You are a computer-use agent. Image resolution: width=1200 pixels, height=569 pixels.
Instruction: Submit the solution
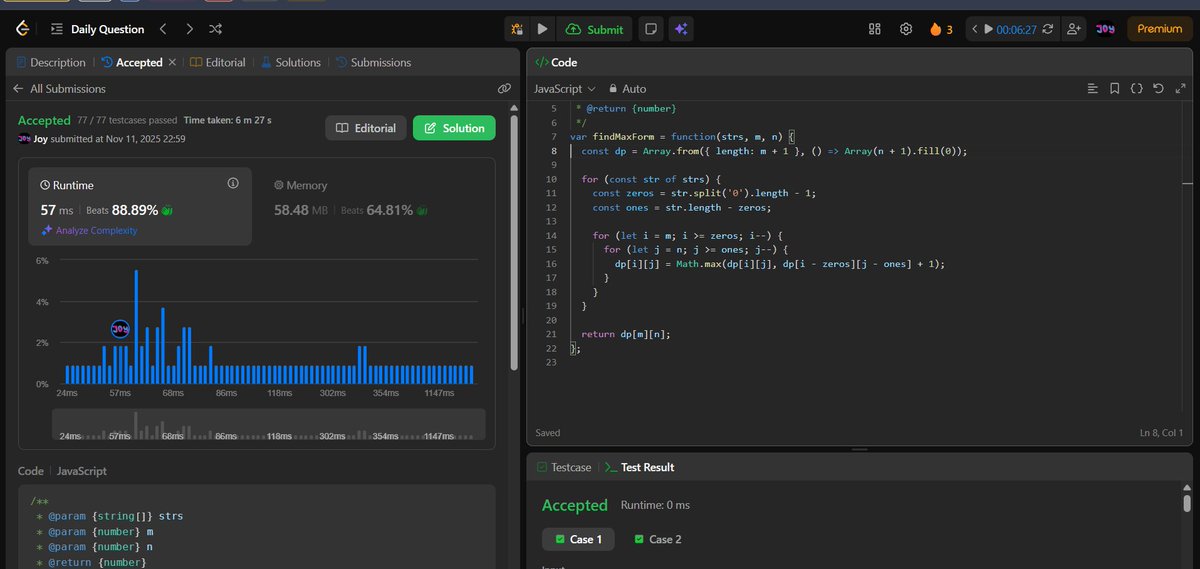(x=595, y=29)
